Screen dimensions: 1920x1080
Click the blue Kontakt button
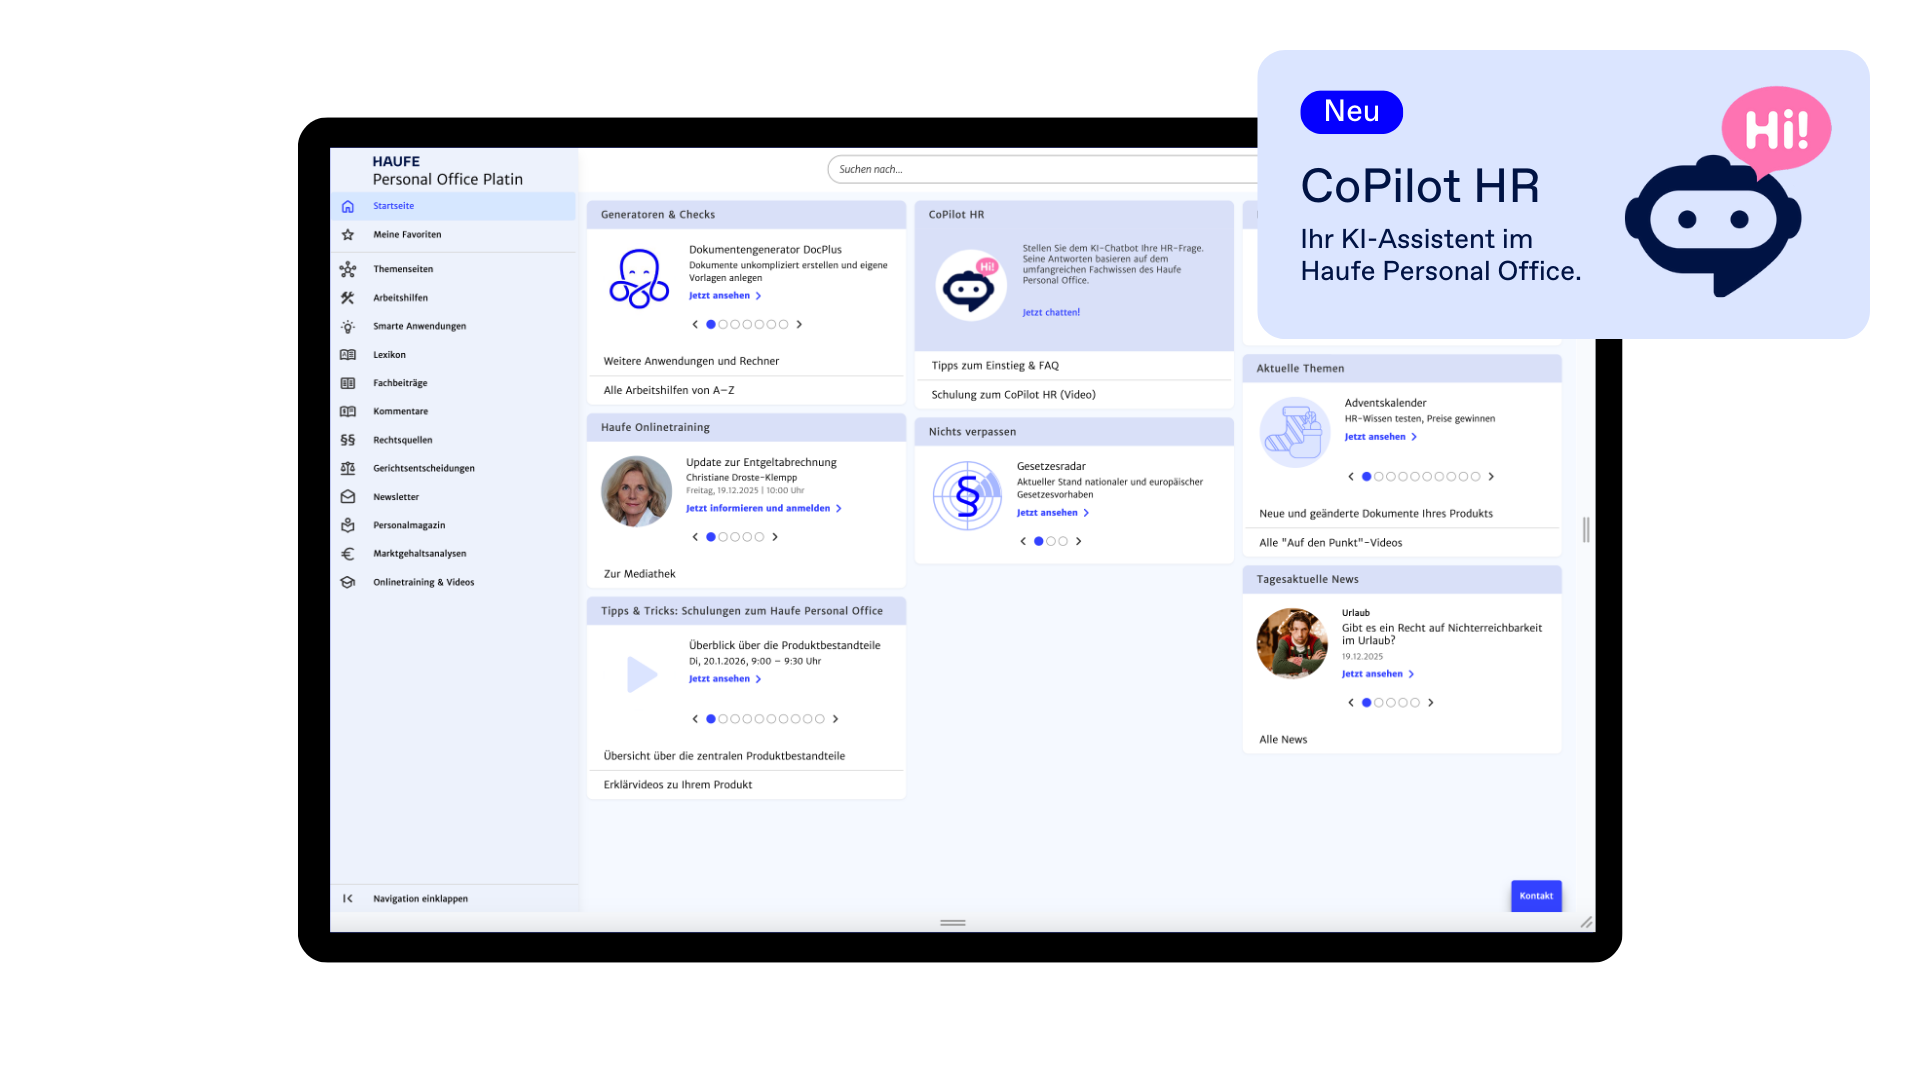(1536, 896)
